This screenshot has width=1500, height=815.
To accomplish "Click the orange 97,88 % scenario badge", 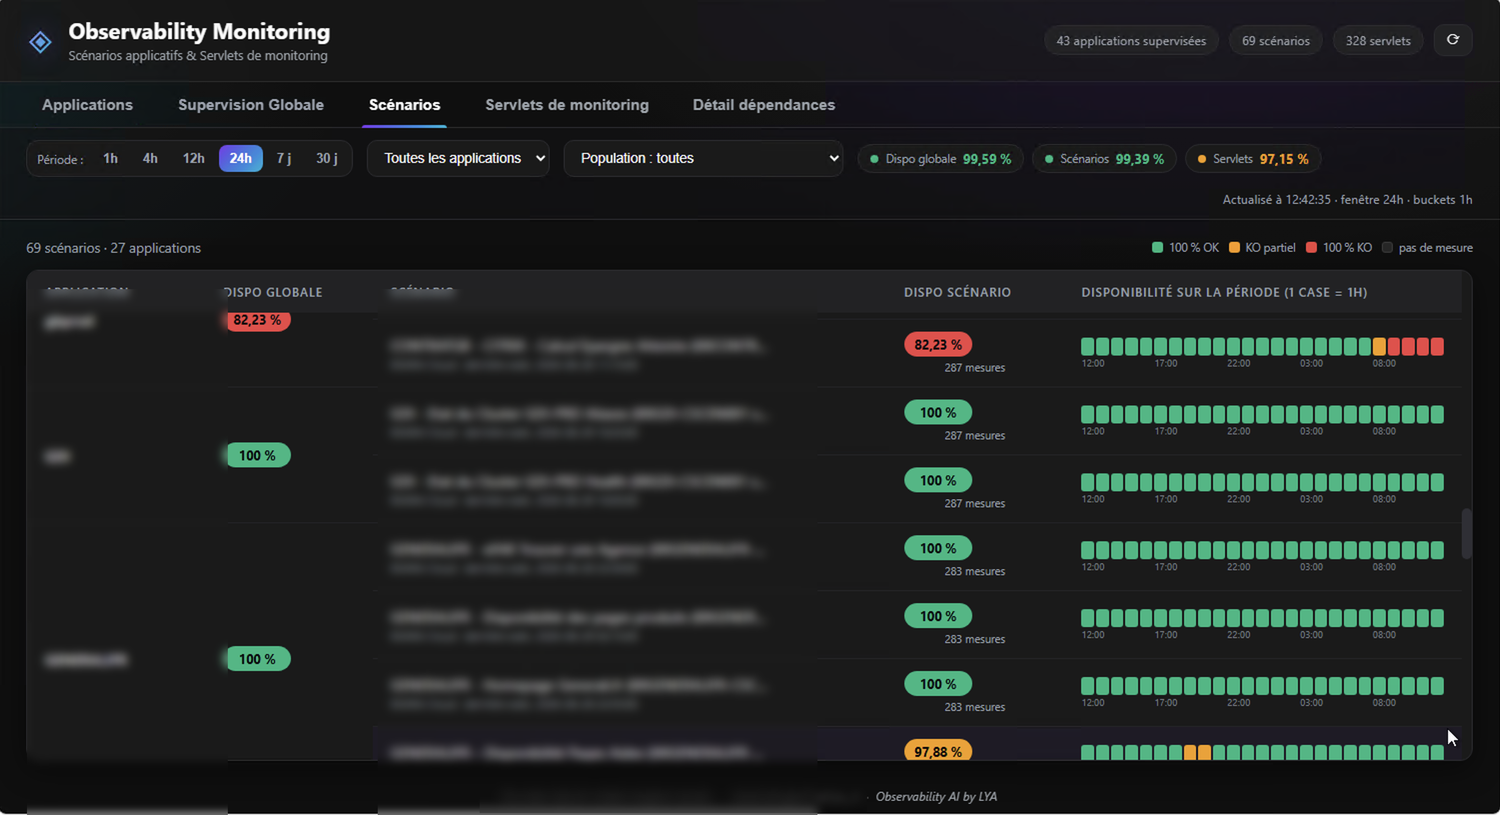I will pos(938,751).
